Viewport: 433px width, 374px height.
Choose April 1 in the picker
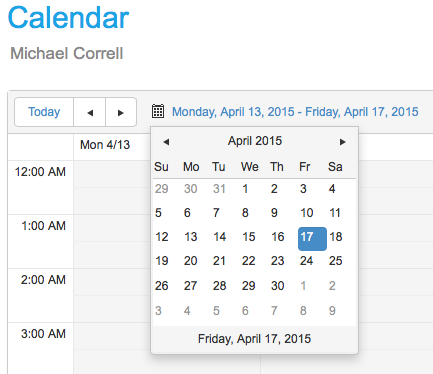[x=245, y=189]
